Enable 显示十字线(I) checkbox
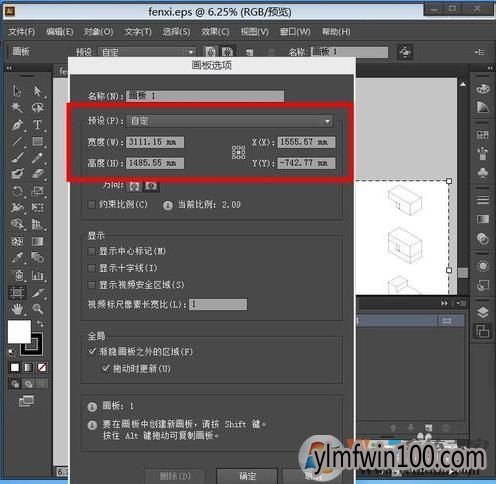 (91, 268)
